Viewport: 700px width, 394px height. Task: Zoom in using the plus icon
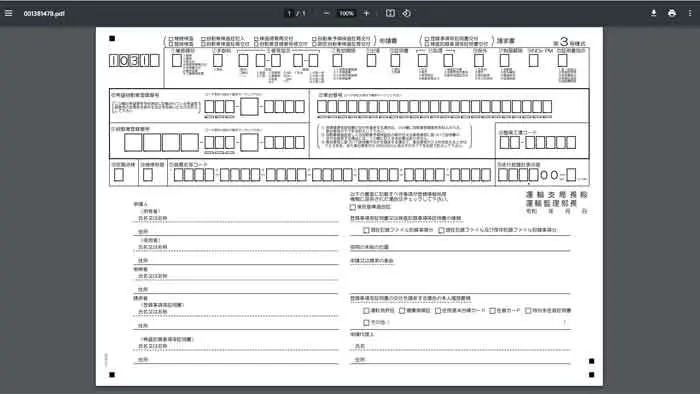(x=367, y=13)
